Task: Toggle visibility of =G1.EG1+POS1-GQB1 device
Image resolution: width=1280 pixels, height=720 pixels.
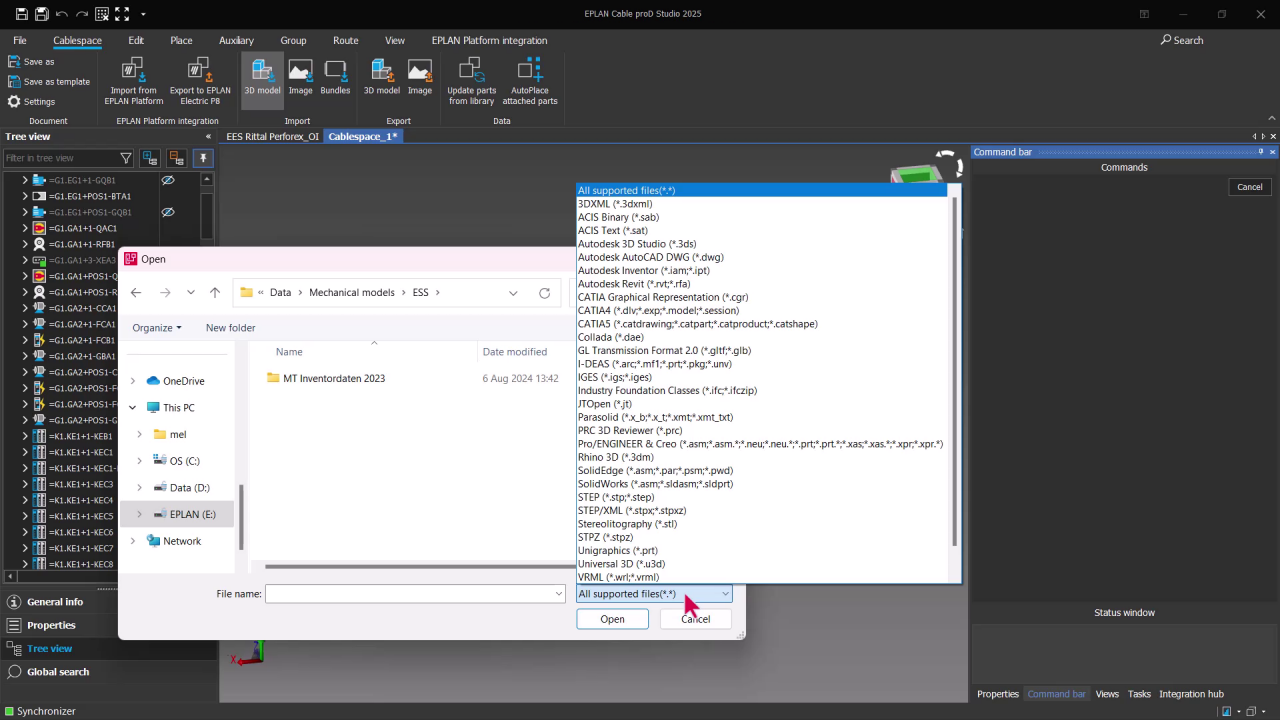Action: point(168,212)
